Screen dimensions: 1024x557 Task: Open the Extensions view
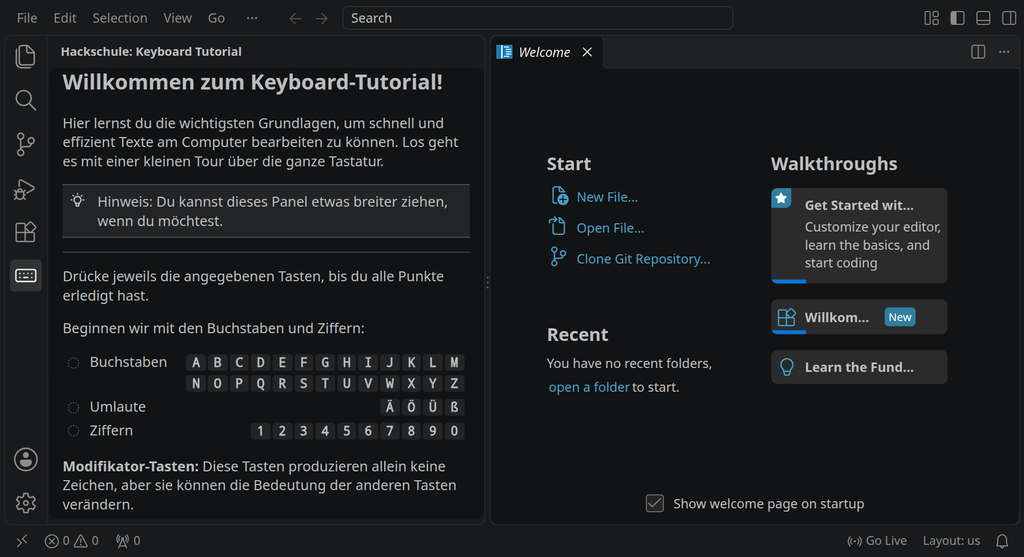[25, 232]
